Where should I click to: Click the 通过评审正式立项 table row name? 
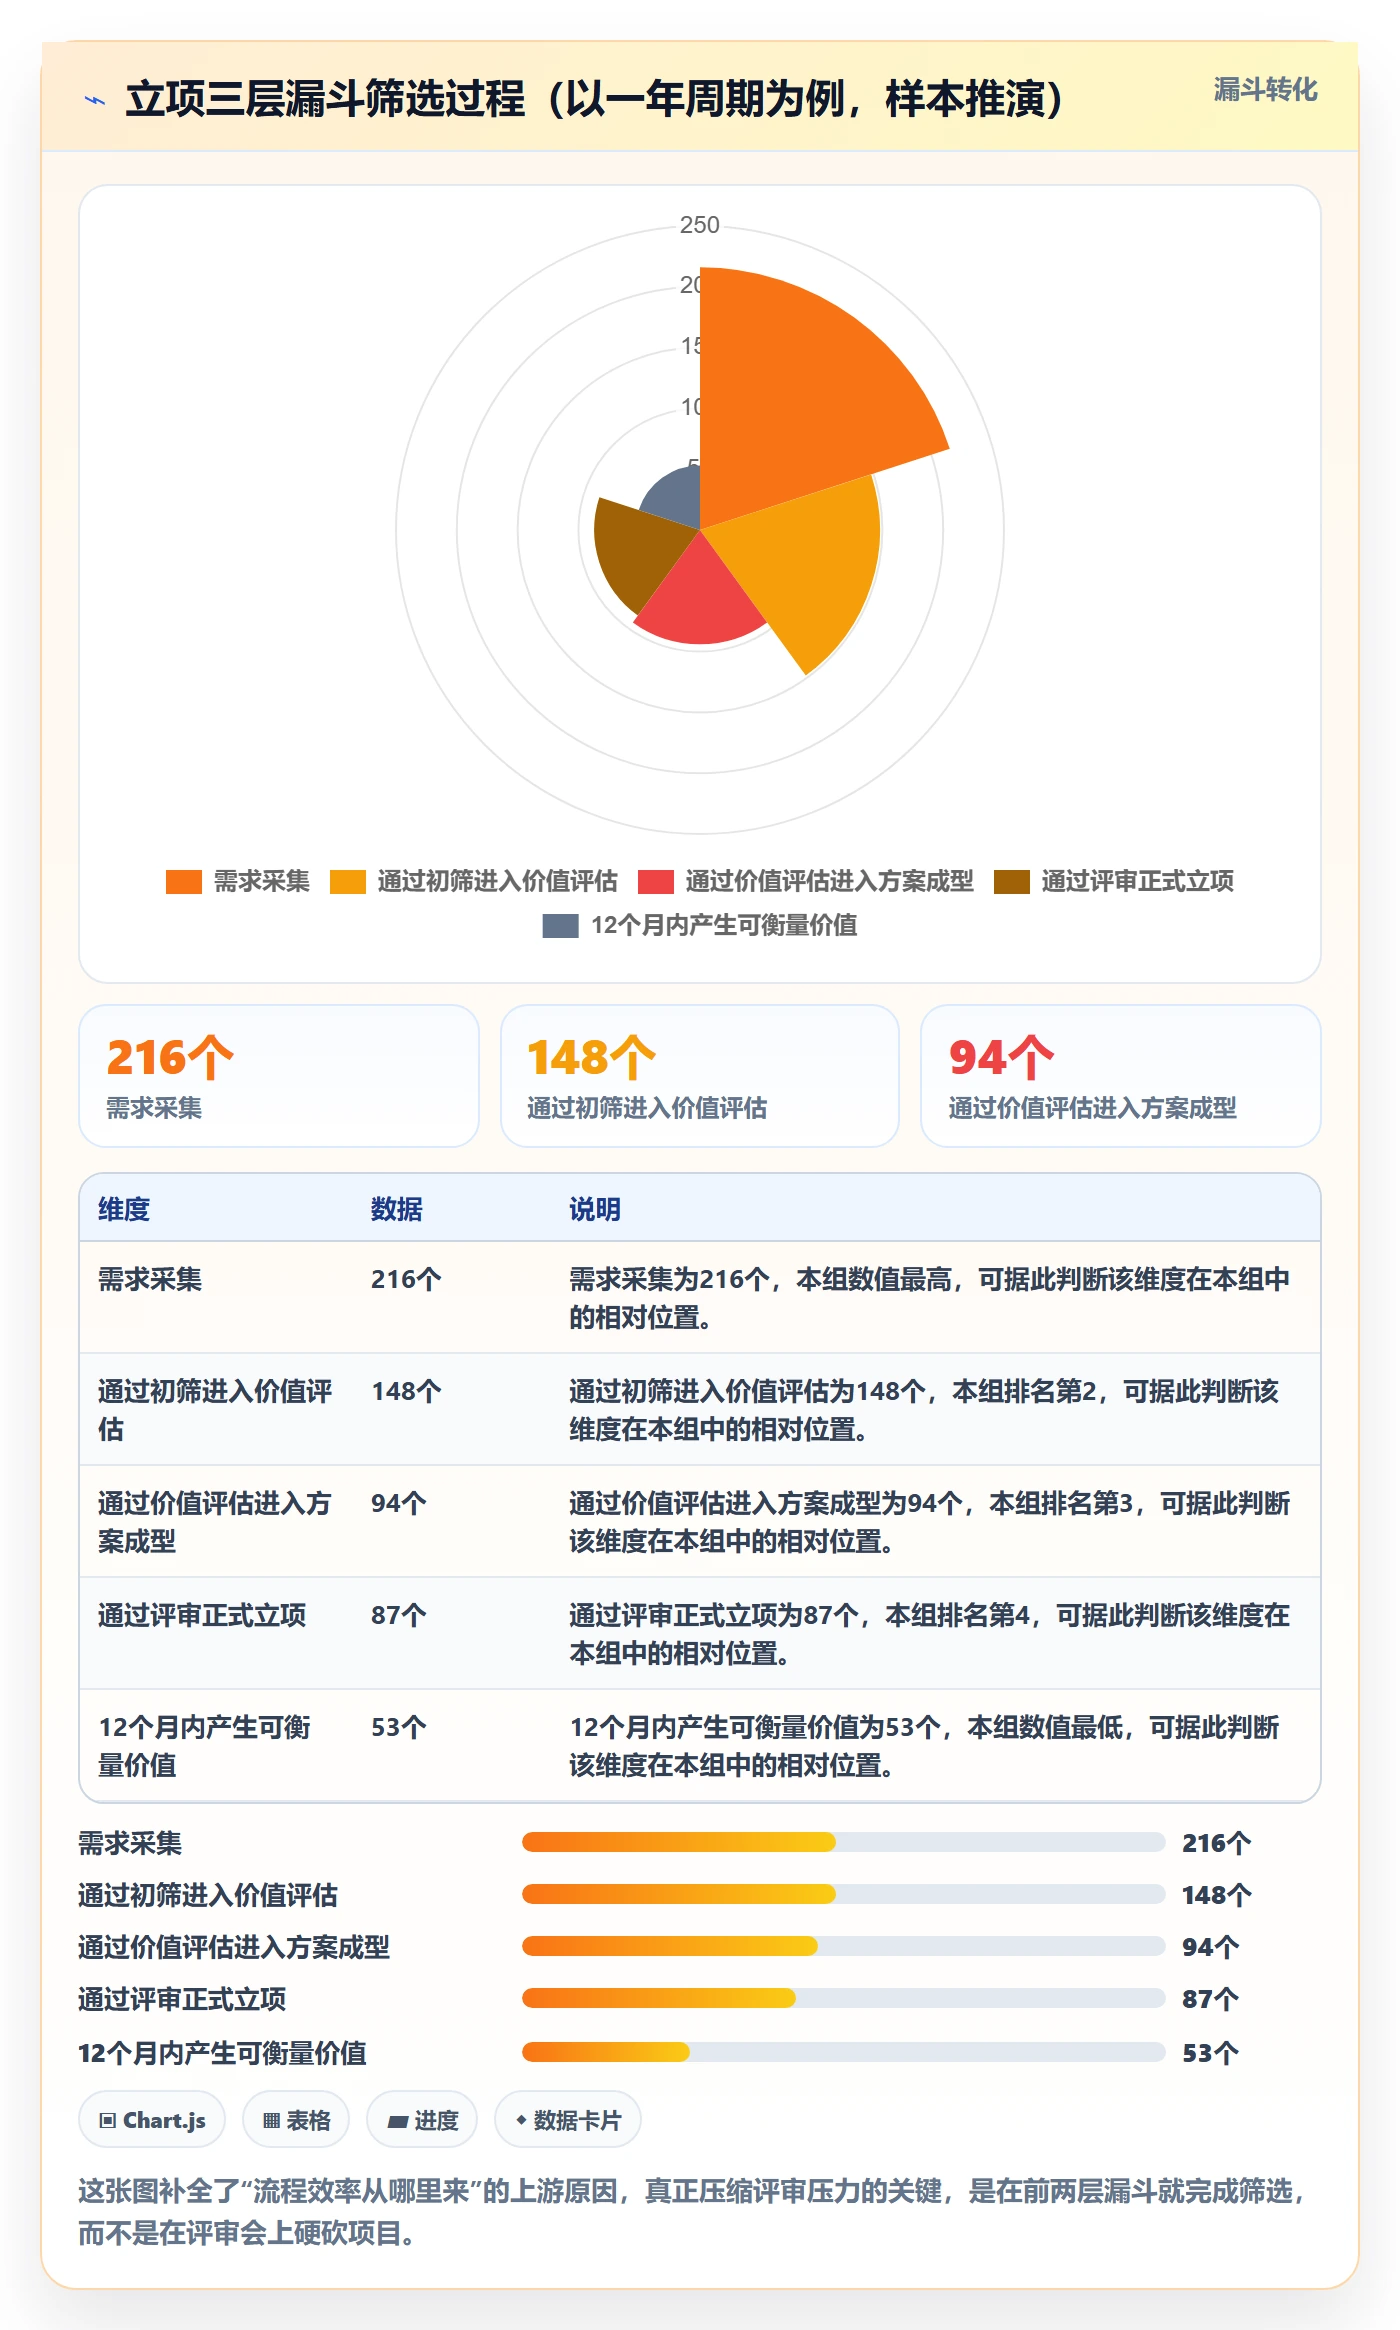tap(202, 1615)
